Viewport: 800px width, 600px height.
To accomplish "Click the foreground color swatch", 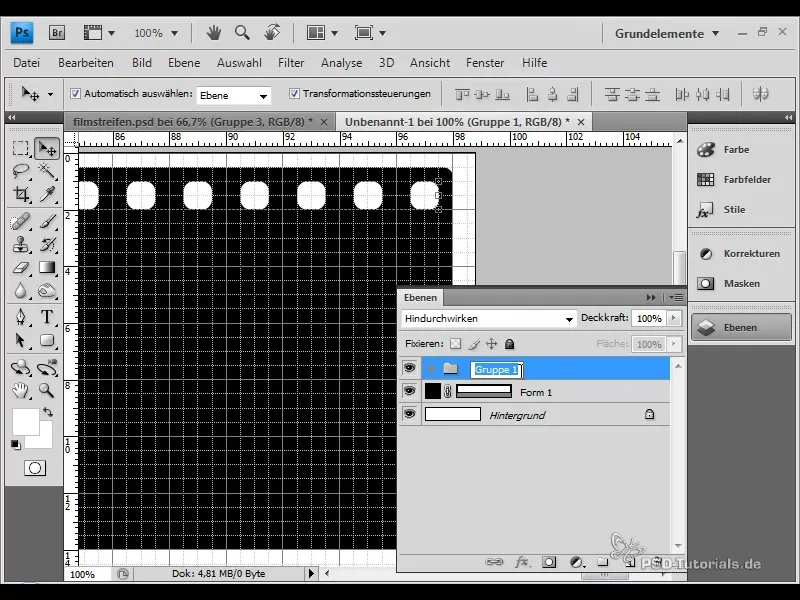I will pyautogui.click(x=24, y=421).
